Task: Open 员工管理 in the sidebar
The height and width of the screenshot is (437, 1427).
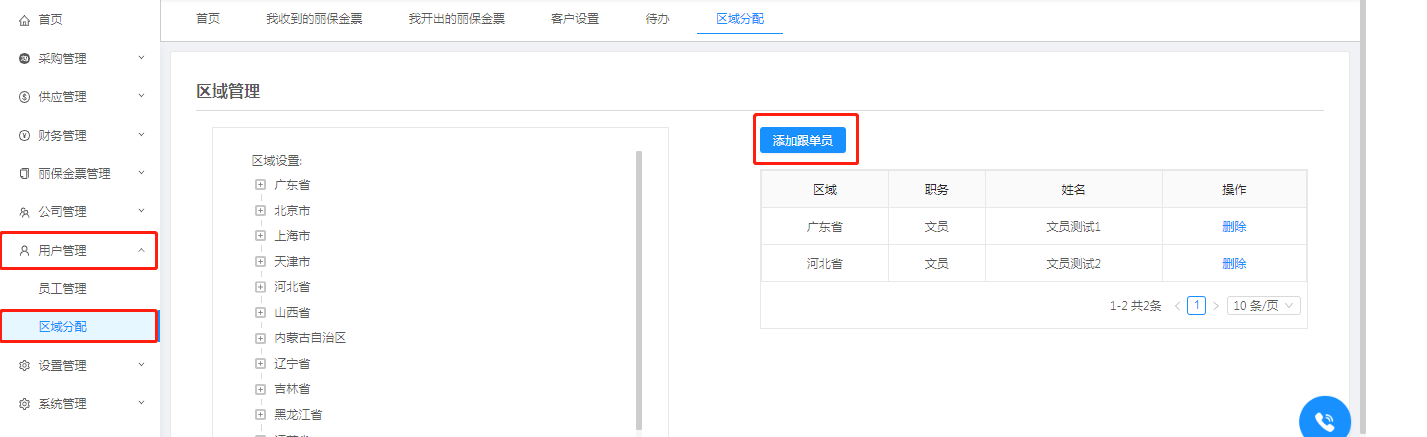Action: click(x=62, y=289)
